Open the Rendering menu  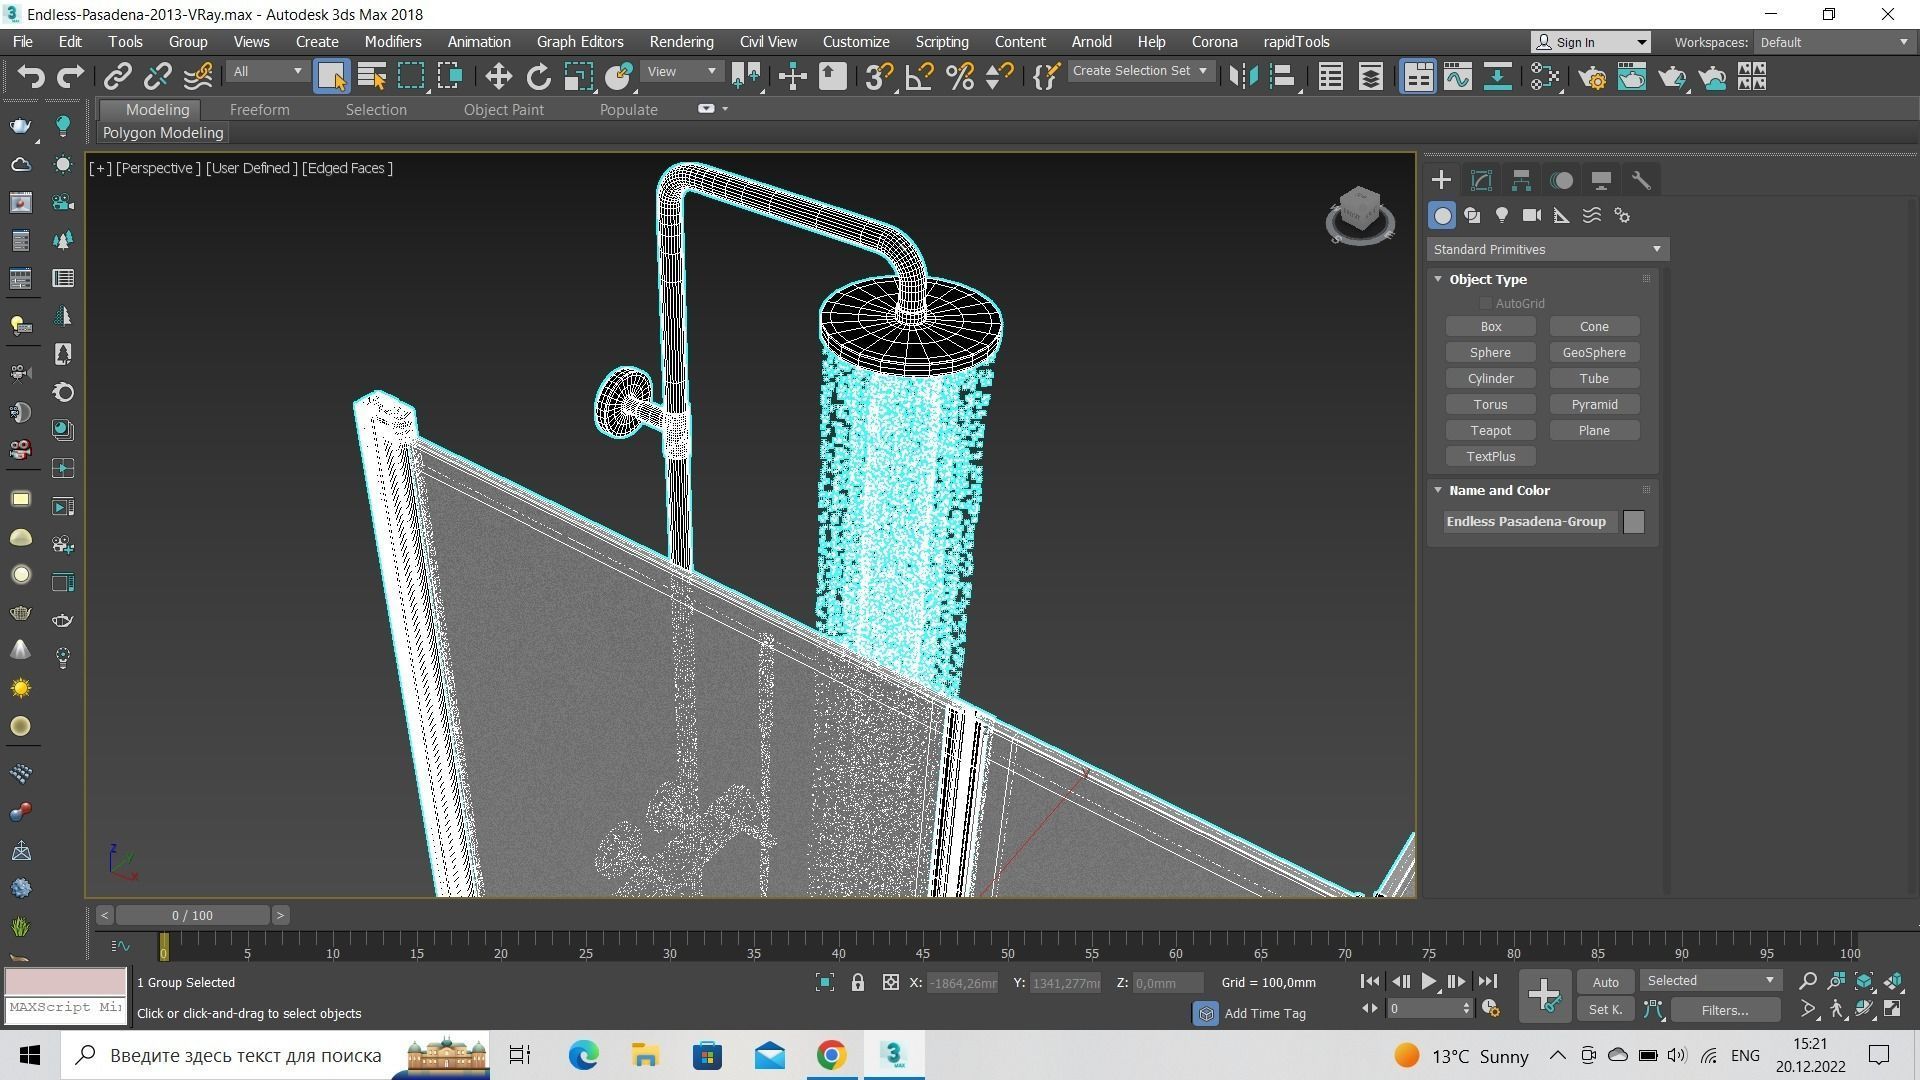pos(681,42)
